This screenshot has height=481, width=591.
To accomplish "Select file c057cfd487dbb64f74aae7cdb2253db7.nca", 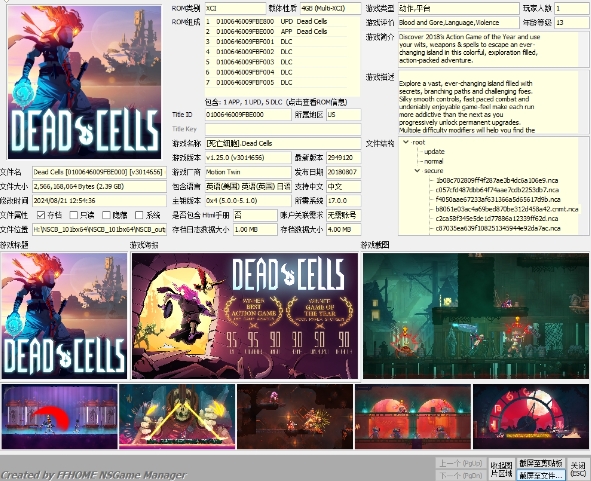I will 497,190.
